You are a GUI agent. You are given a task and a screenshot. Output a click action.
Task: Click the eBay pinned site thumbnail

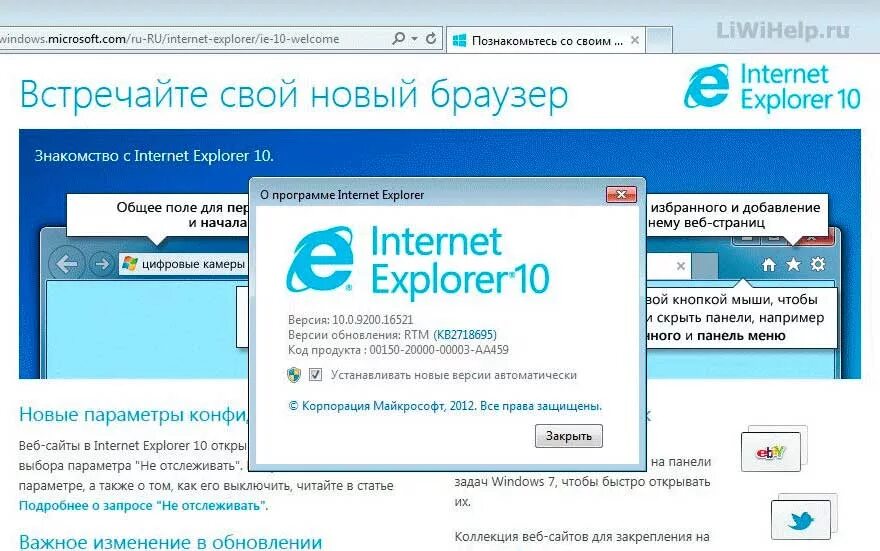(771, 452)
